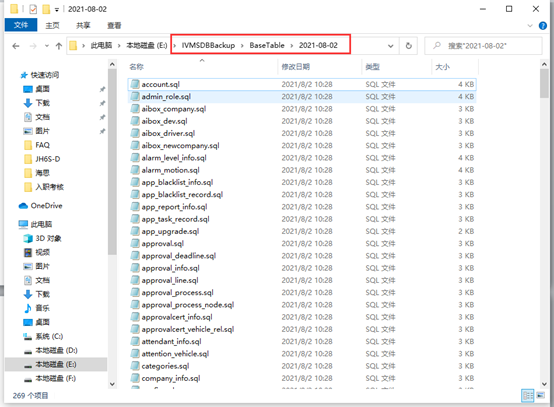Image resolution: width=554 pixels, height=407 pixels.
Task: Open 系统 (C:) drive
Action: click(x=49, y=336)
